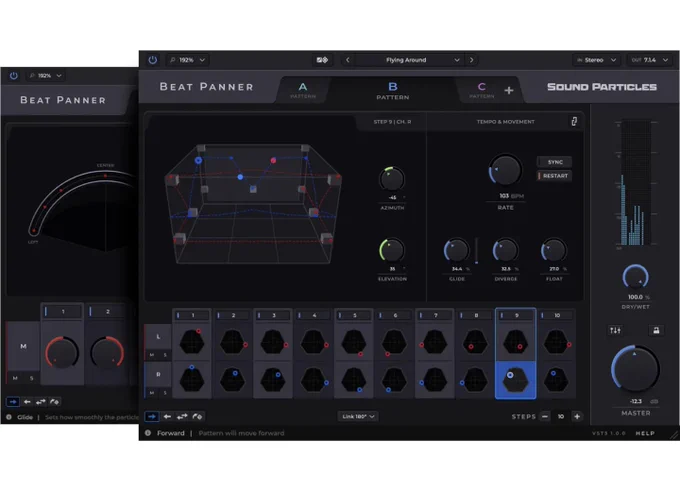Solo the R channel
Viewport: 680px width, 491px height.
[x=165, y=393]
